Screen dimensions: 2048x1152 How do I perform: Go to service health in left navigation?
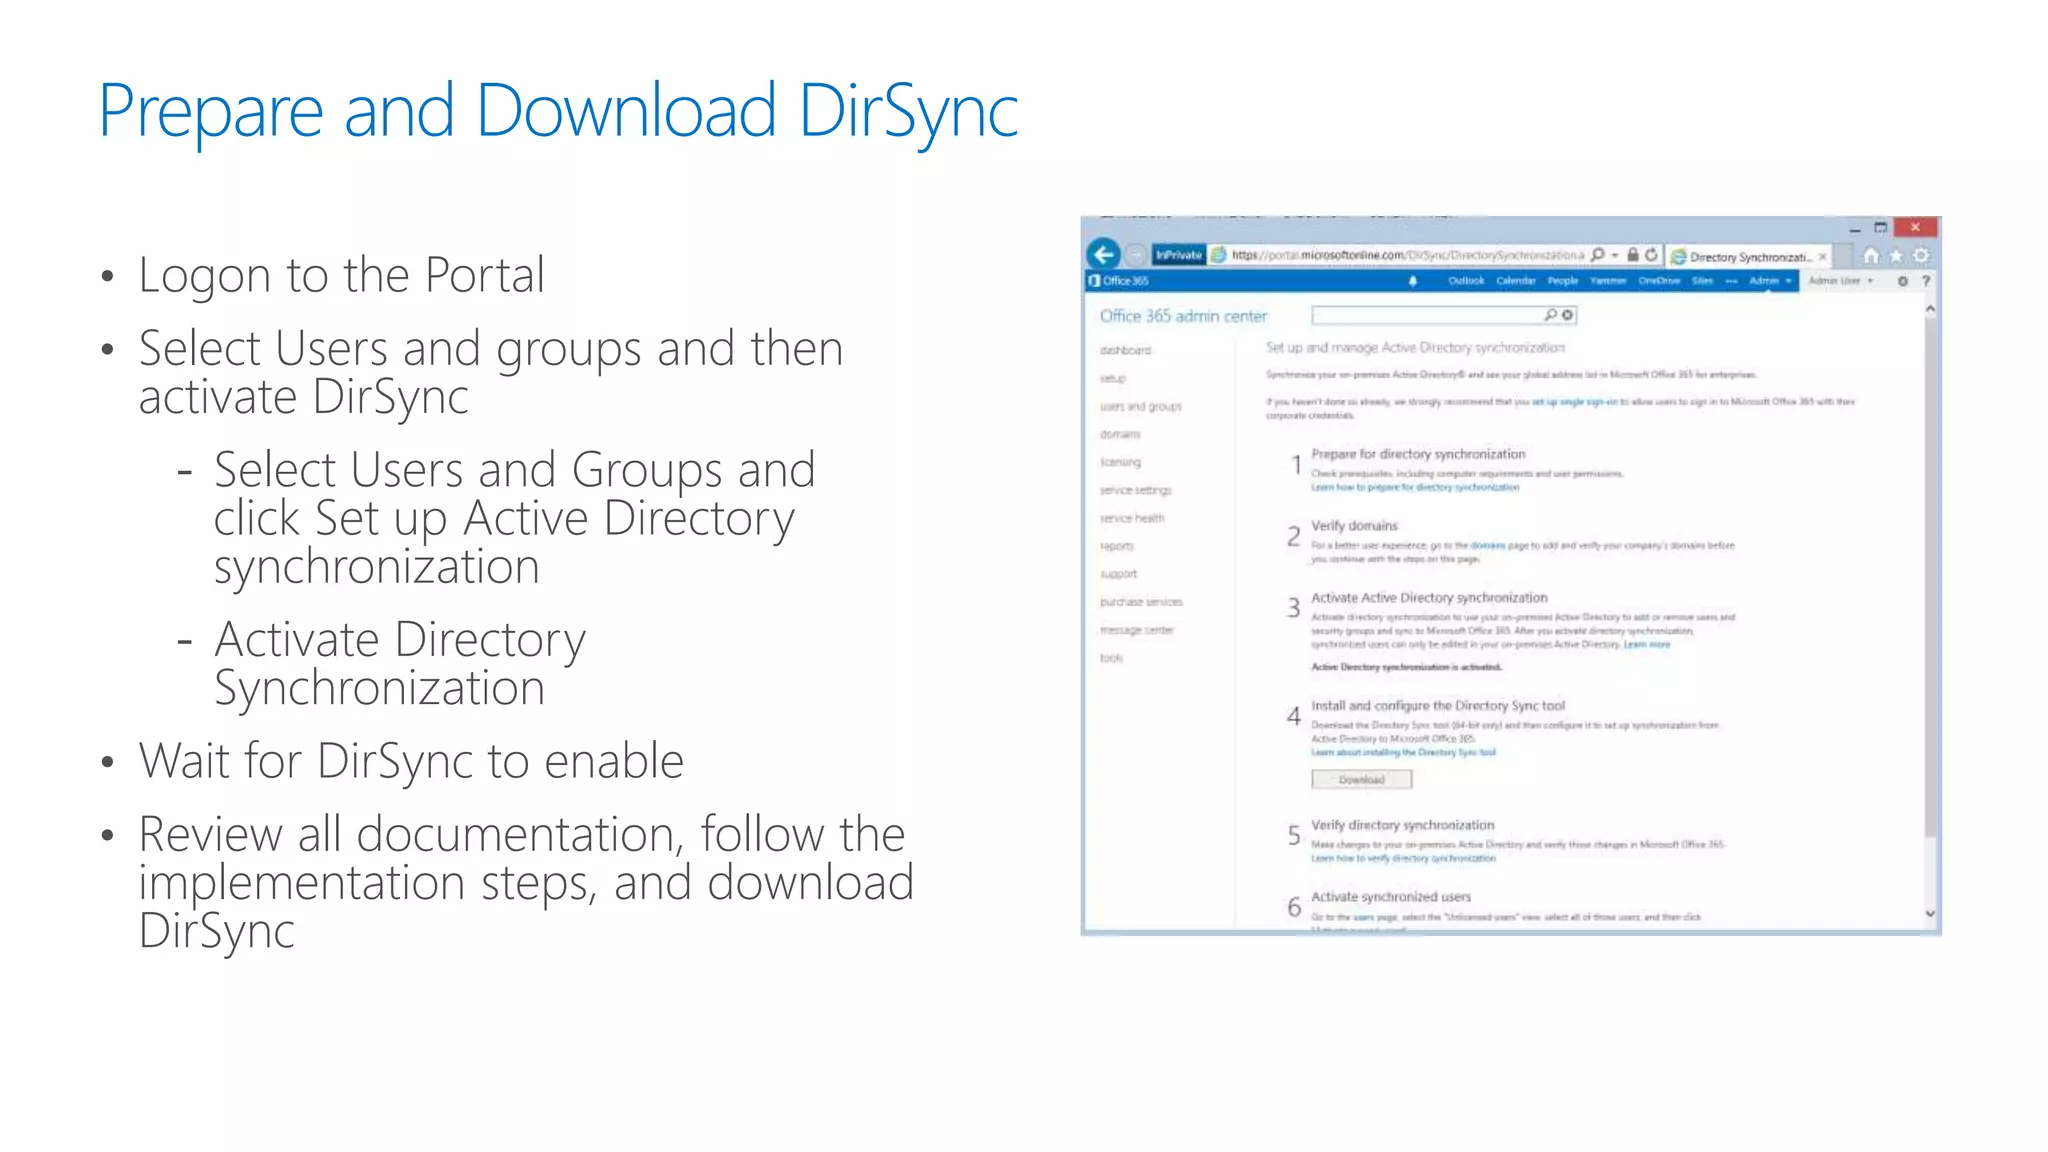tap(1132, 518)
